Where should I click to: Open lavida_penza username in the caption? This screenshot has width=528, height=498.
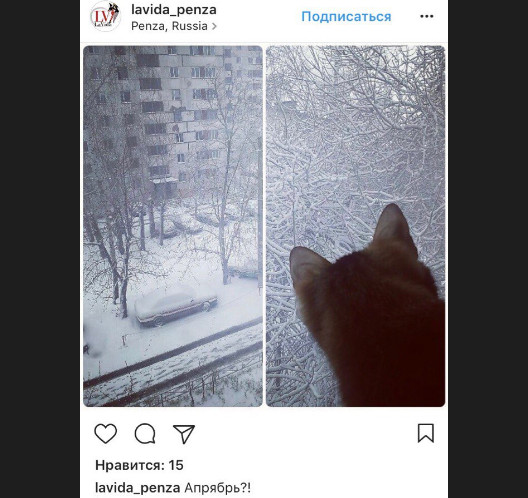pyautogui.click(x=137, y=487)
